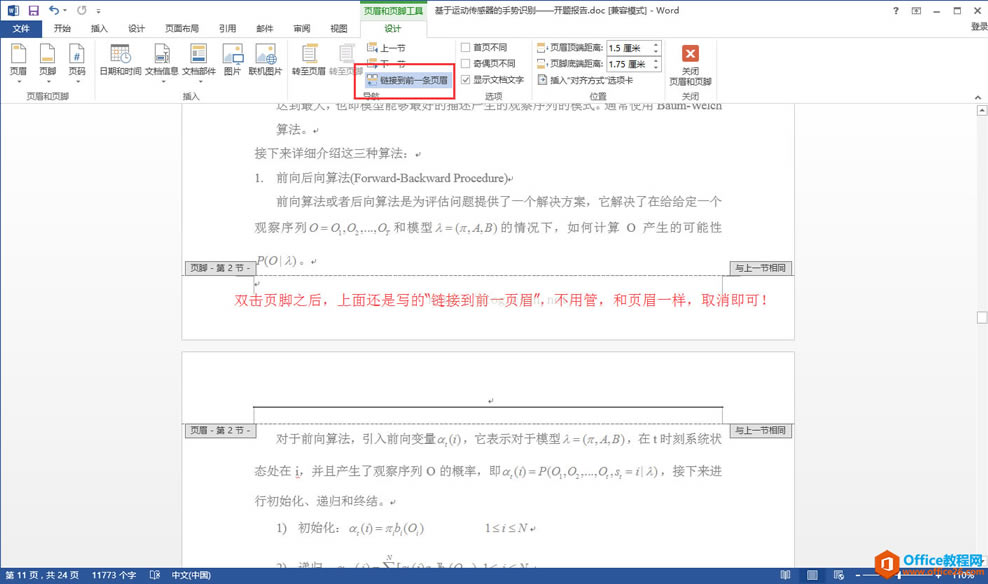Click the 联机图片 online pictures icon
988x584 pixels.
[x=265, y=54]
